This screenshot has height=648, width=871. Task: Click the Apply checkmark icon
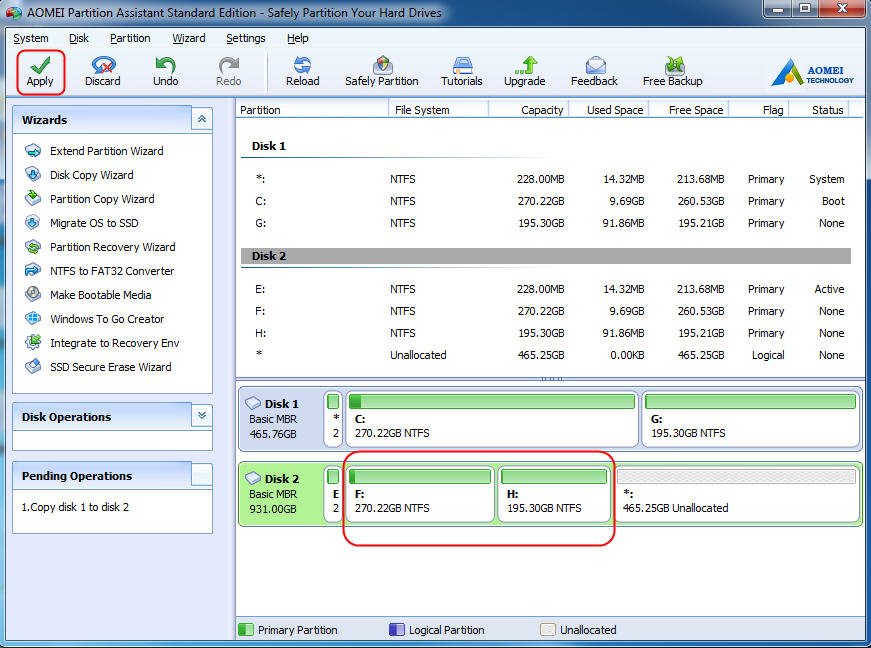coord(40,65)
